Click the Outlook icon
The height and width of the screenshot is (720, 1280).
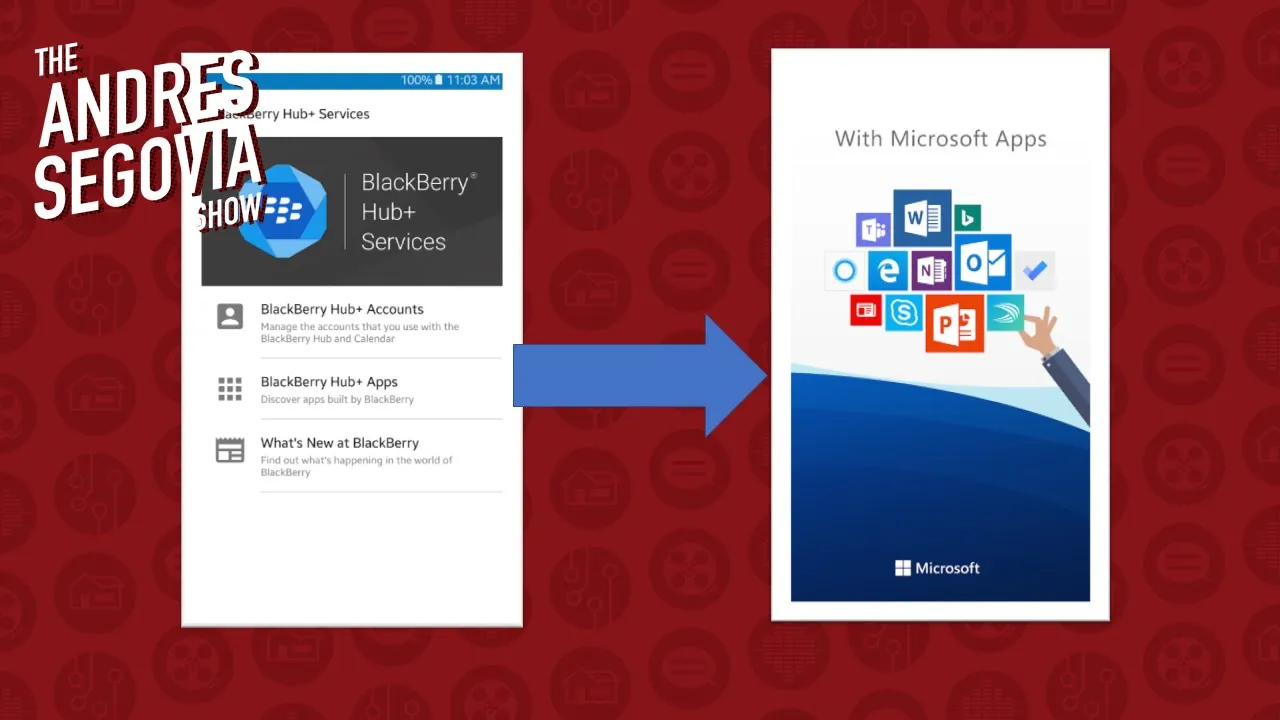click(x=983, y=263)
